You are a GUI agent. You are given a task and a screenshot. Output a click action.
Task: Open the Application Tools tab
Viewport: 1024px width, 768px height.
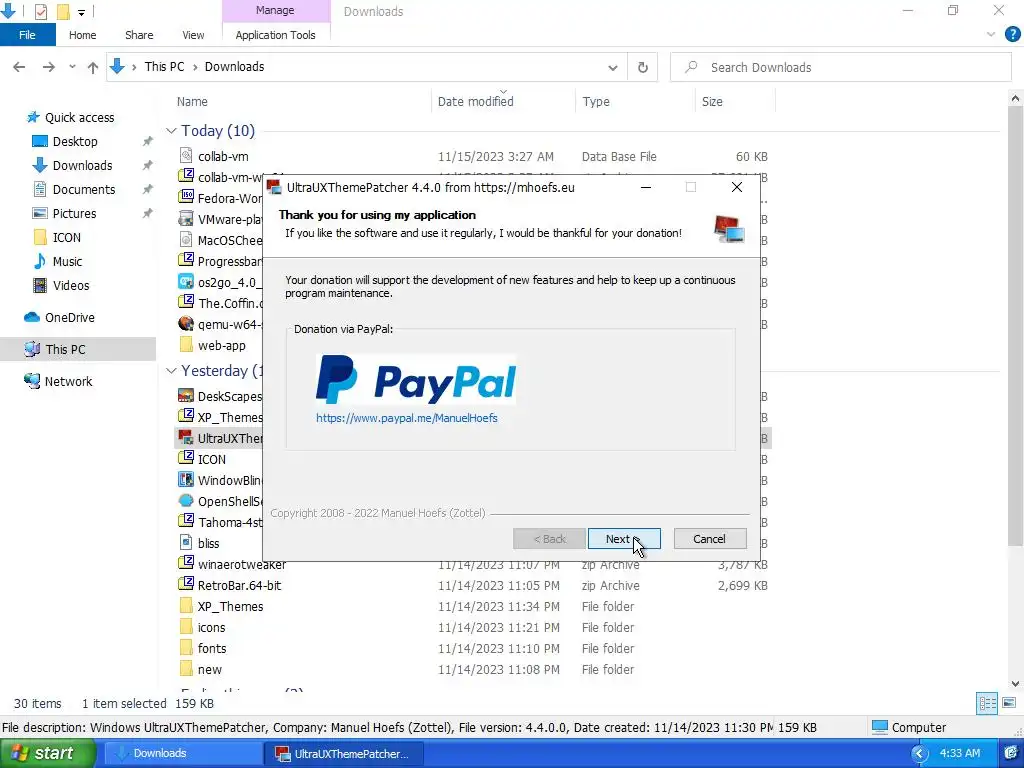tap(276, 35)
